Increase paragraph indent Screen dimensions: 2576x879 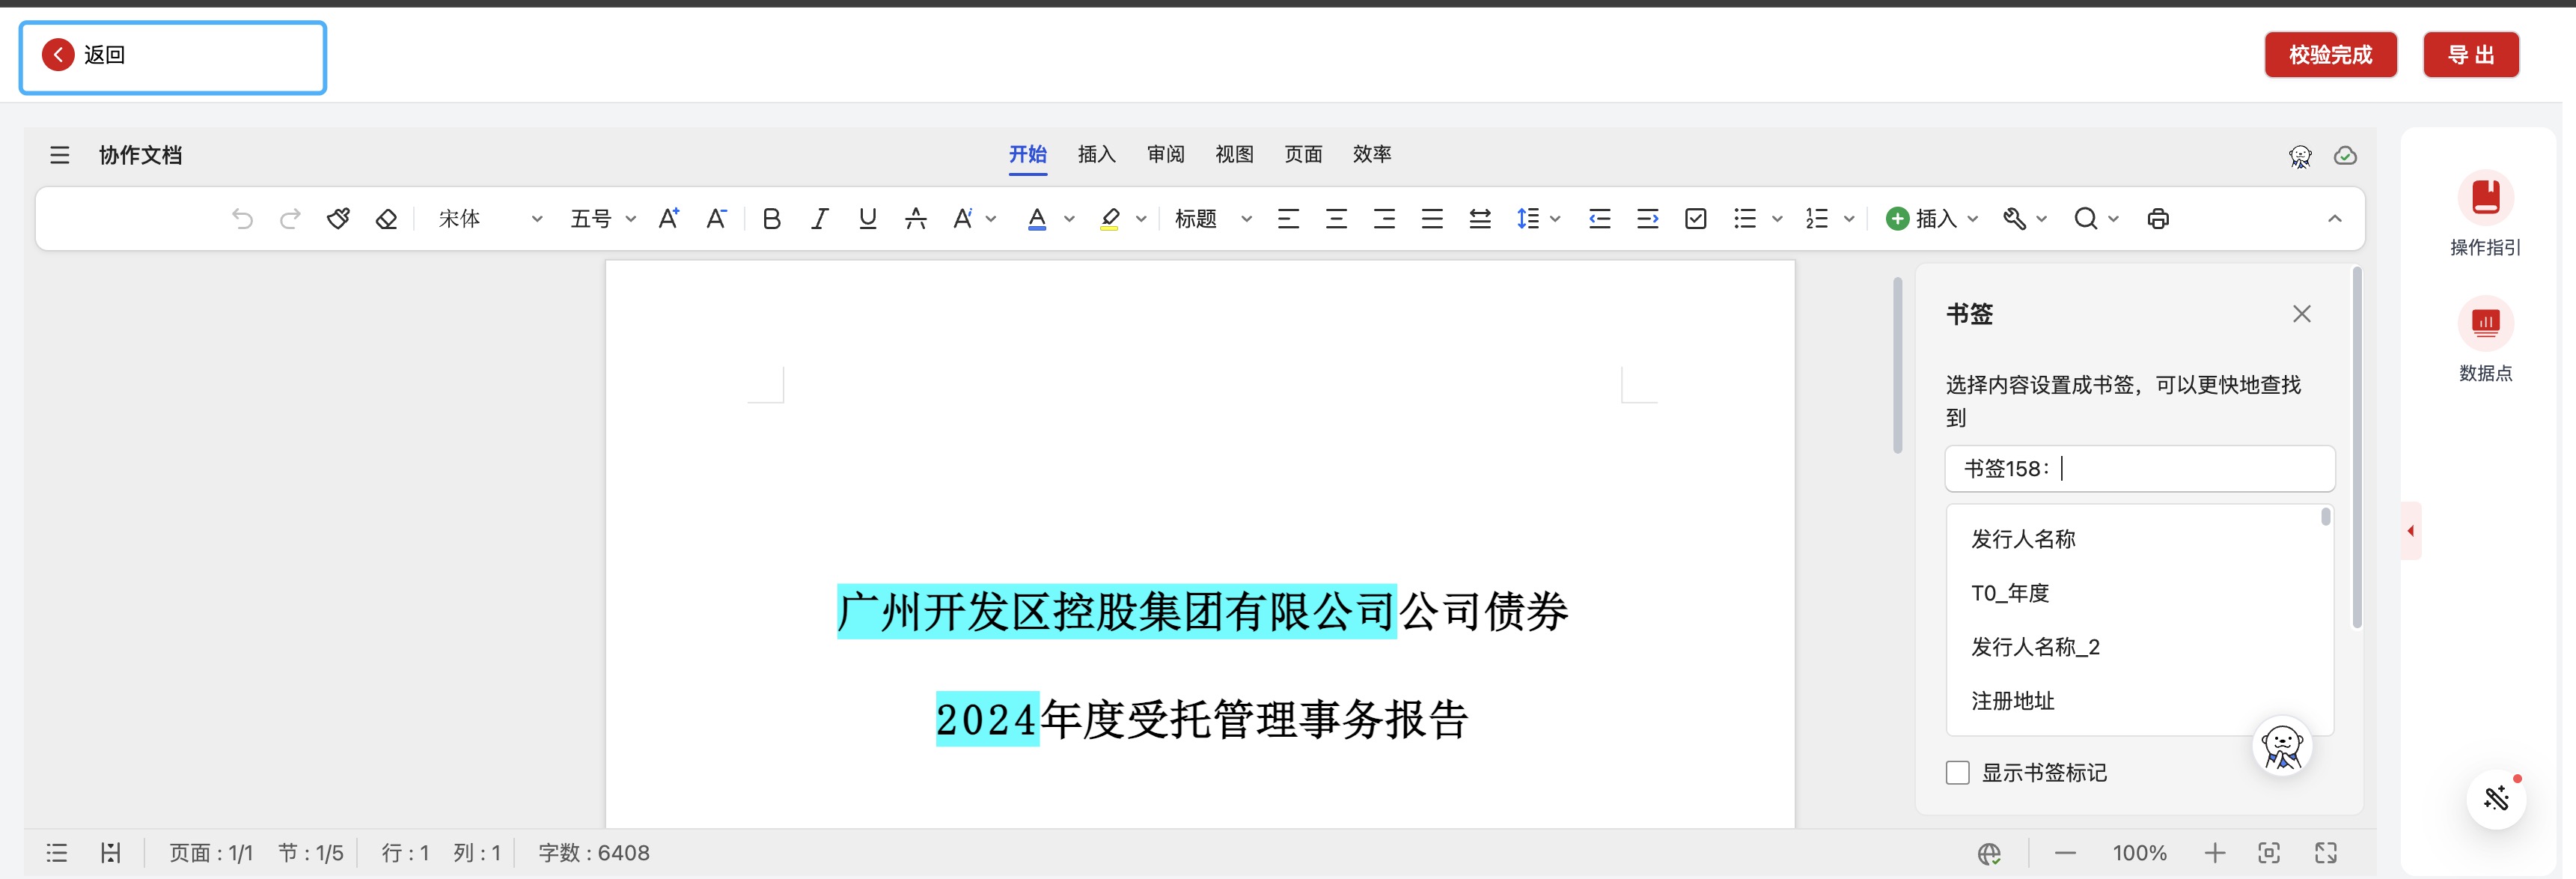coord(1648,218)
